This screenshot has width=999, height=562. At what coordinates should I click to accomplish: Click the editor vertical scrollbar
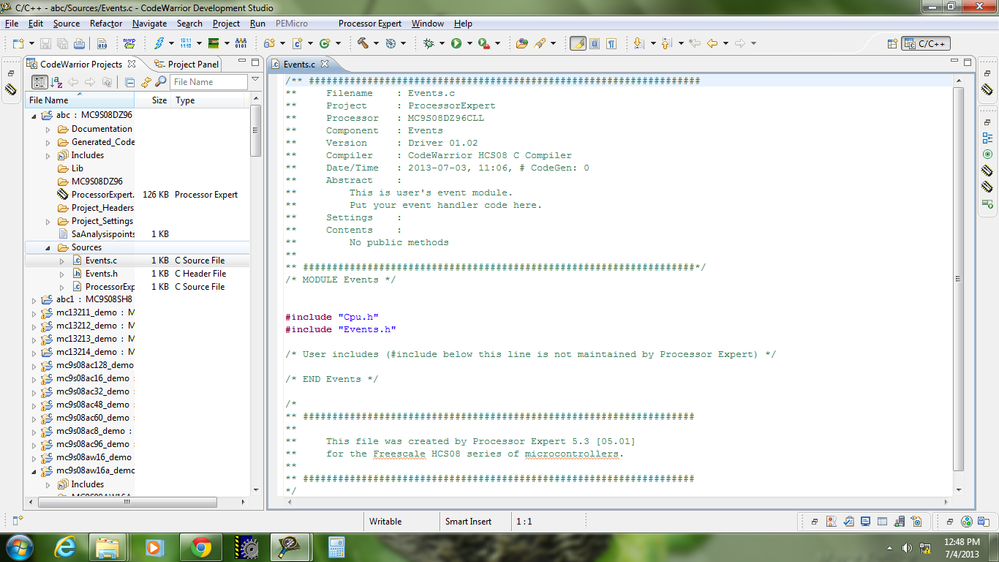tap(959, 278)
